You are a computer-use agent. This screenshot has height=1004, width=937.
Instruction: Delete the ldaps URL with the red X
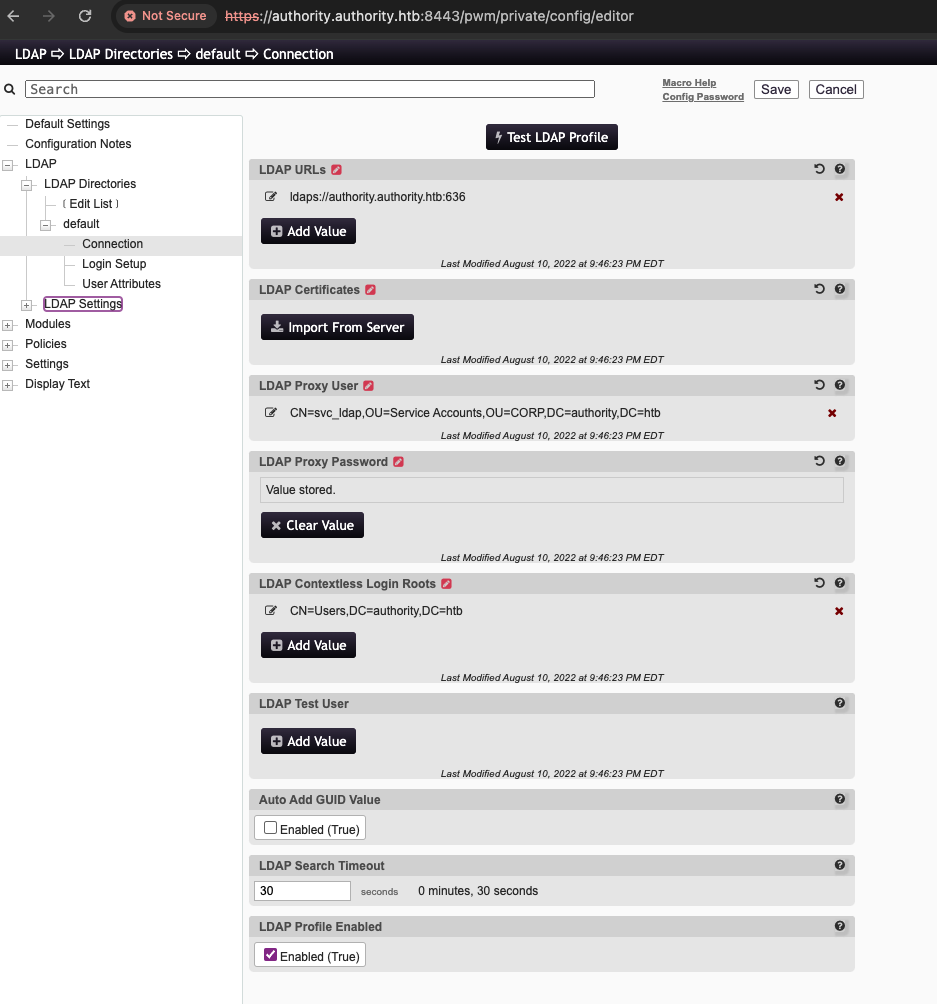pyautogui.click(x=838, y=196)
